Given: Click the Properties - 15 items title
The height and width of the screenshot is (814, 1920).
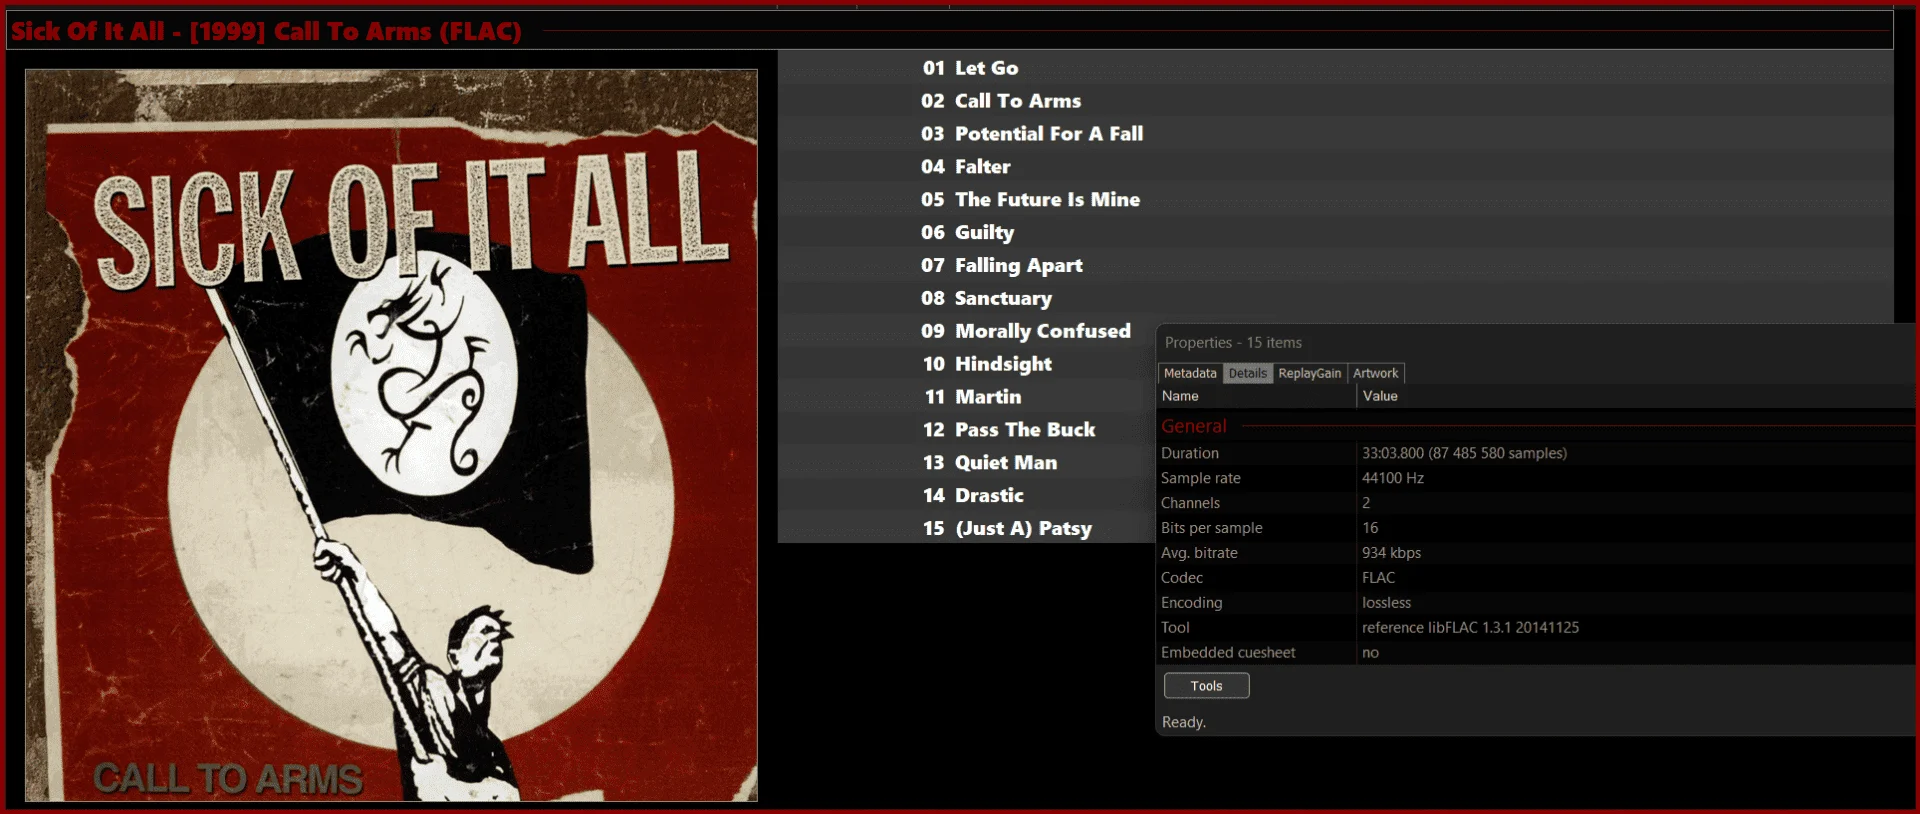Looking at the screenshot, I should point(1233,343).
